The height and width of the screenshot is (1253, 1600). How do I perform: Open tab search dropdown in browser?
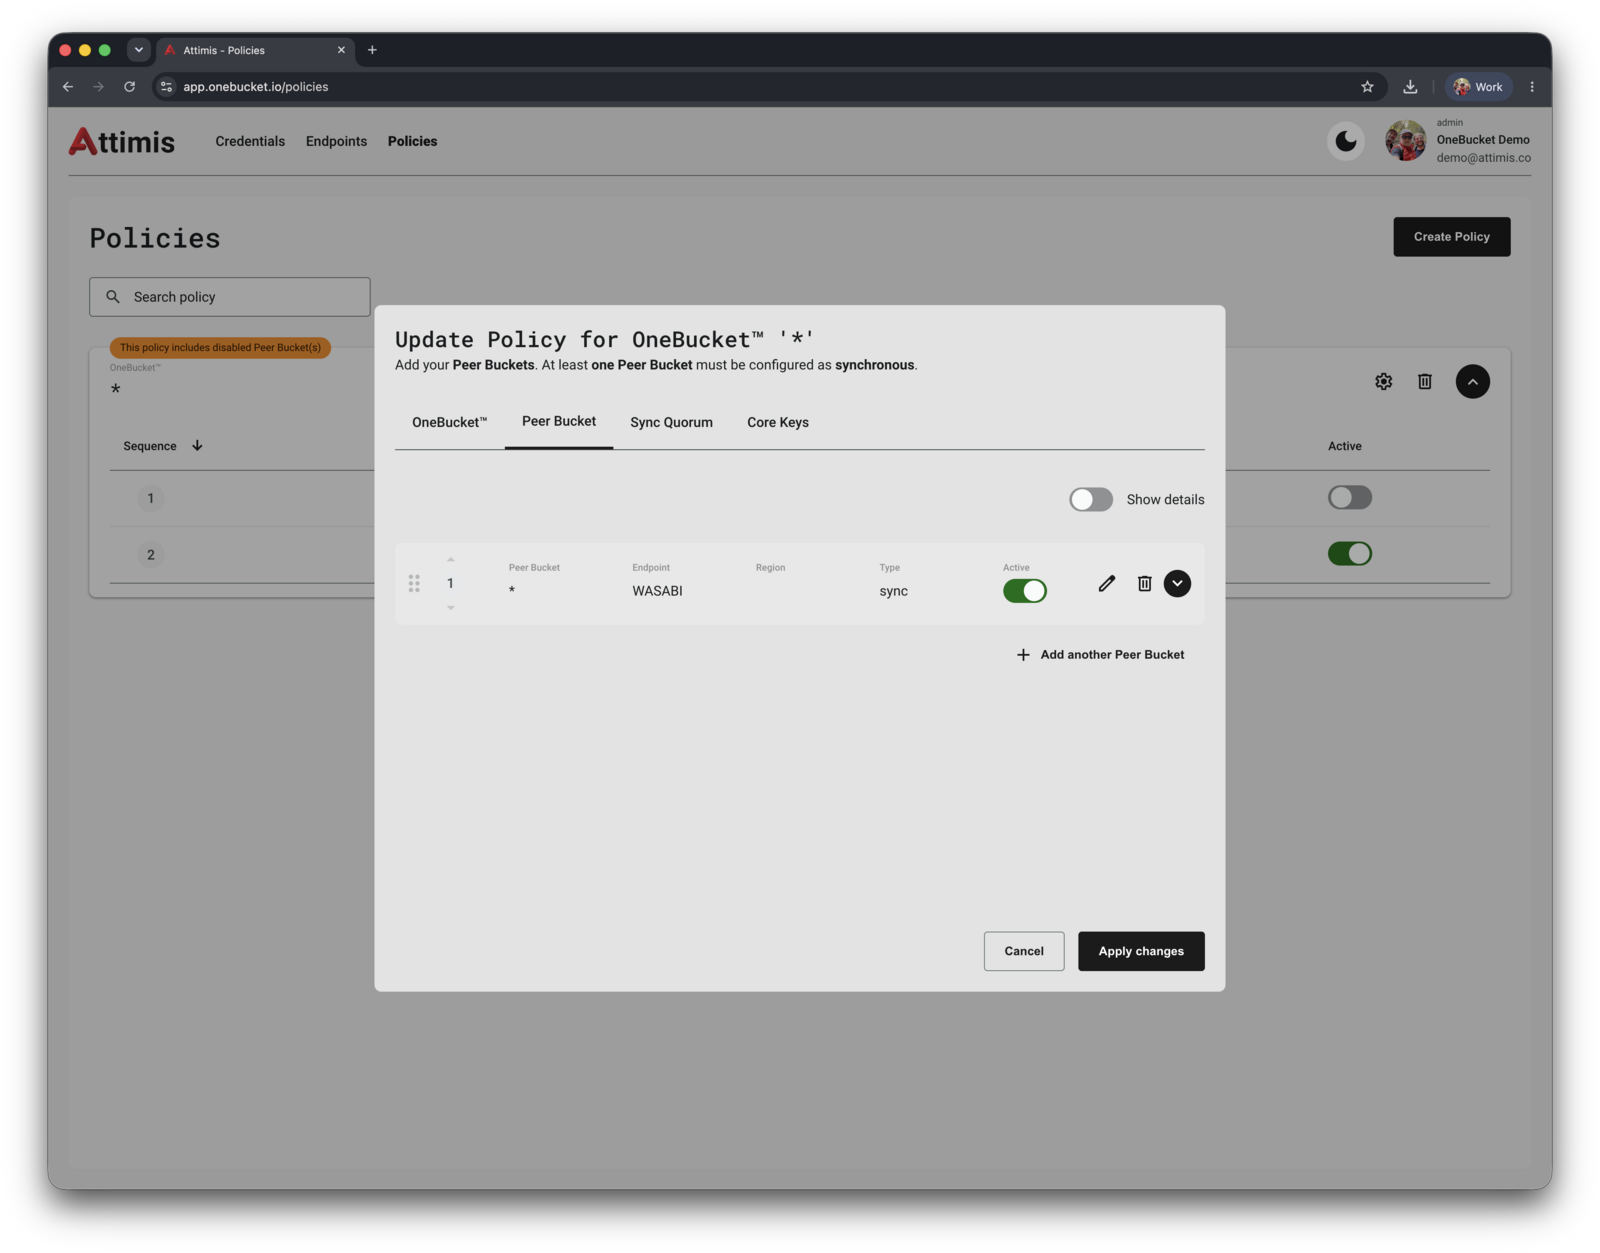coord(139,50)
